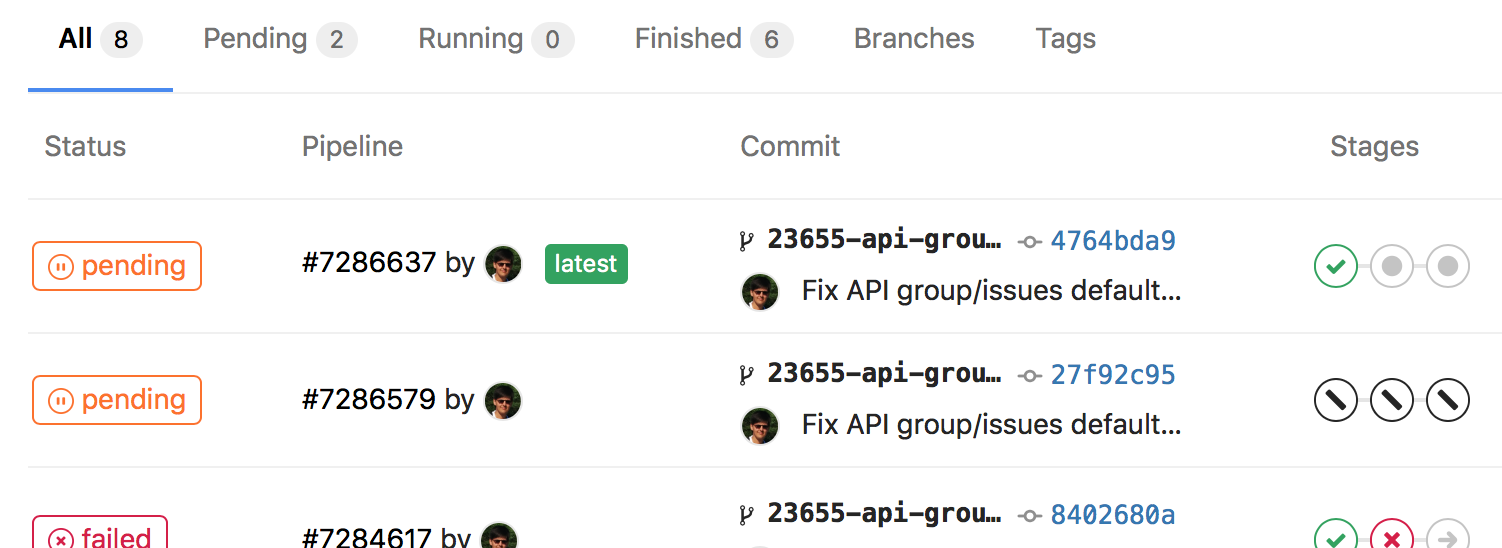Viewport: 1502px width, 548px height.
Task: Open commit 4764bda9 link
Action: (x=1112, y=241)
